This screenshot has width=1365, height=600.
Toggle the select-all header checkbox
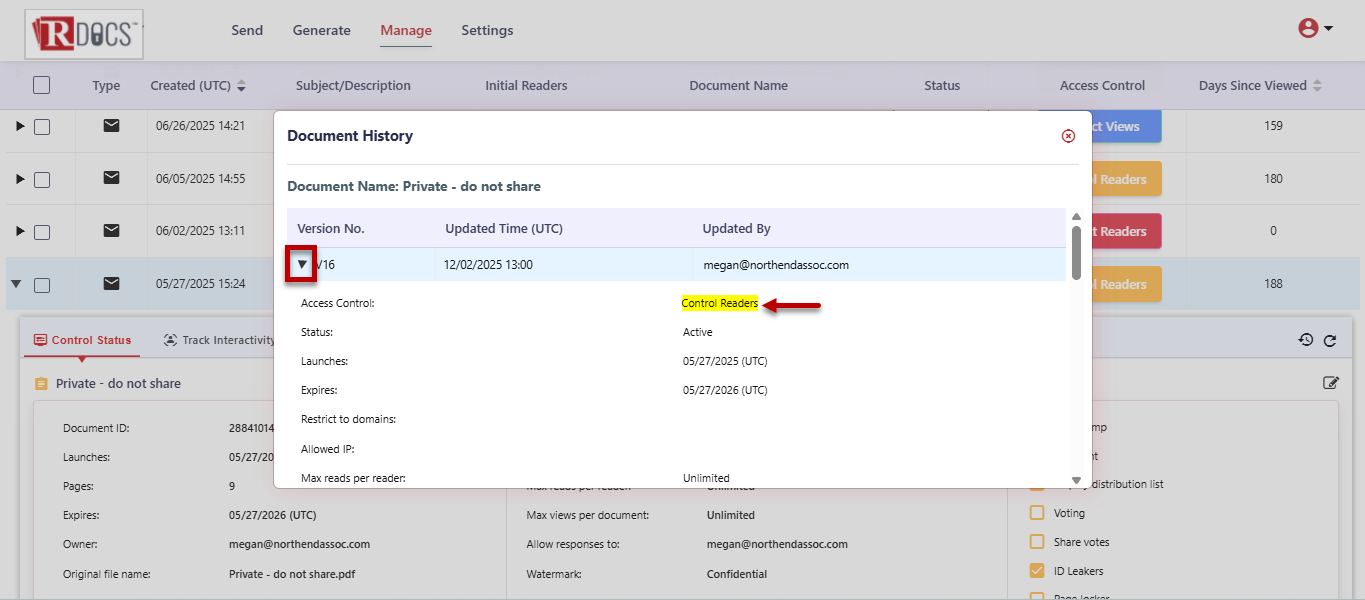(41, 85)
